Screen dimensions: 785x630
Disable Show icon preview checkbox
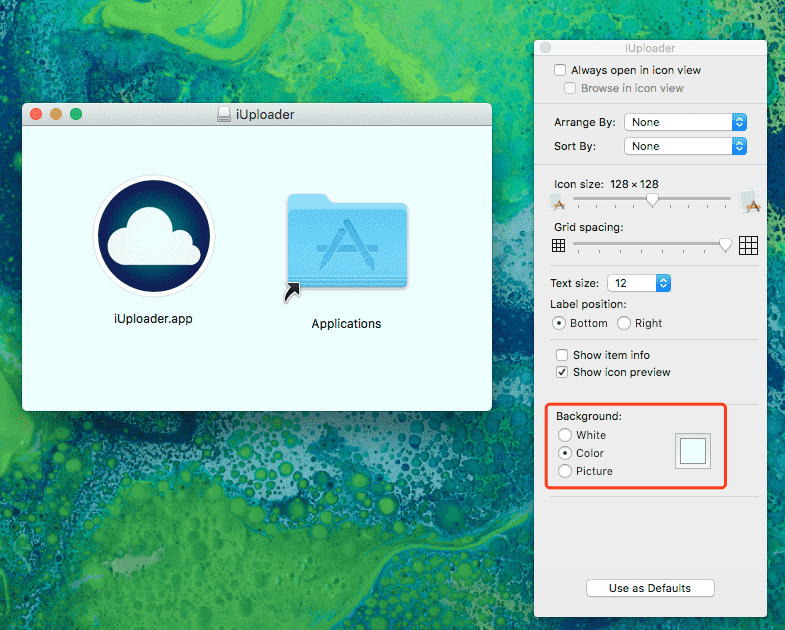562,372
